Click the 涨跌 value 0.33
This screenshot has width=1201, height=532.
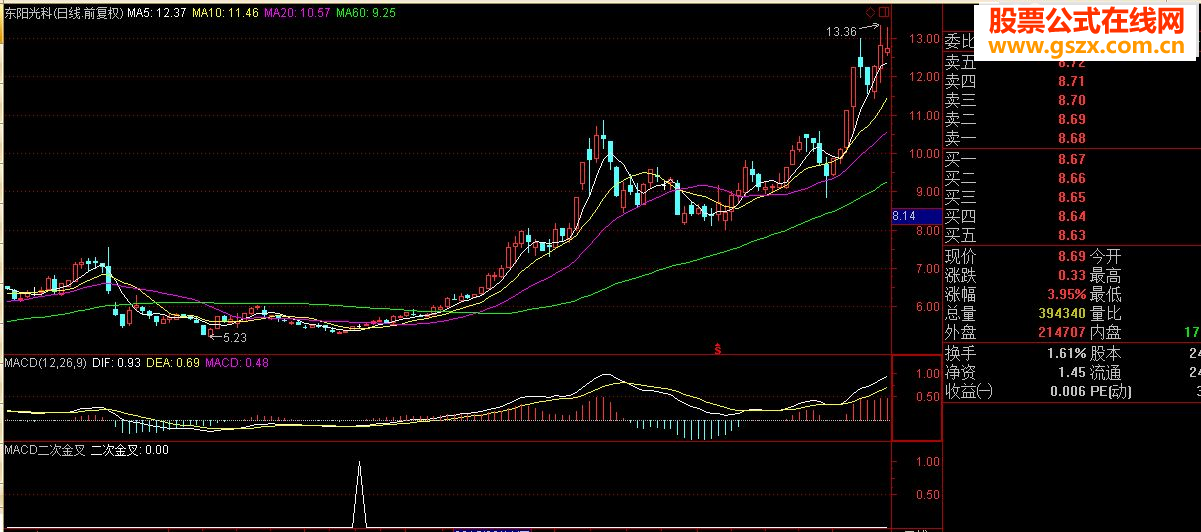pyautogui.click(x=1071, y=275)
